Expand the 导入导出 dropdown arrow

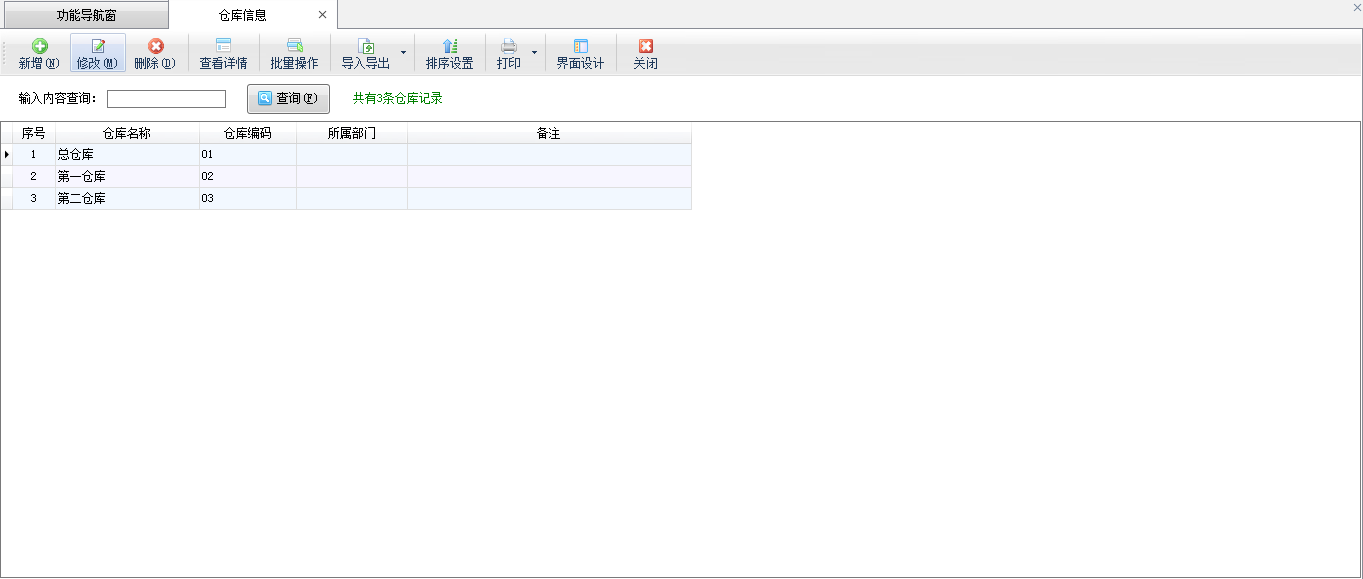pos(403,52)
